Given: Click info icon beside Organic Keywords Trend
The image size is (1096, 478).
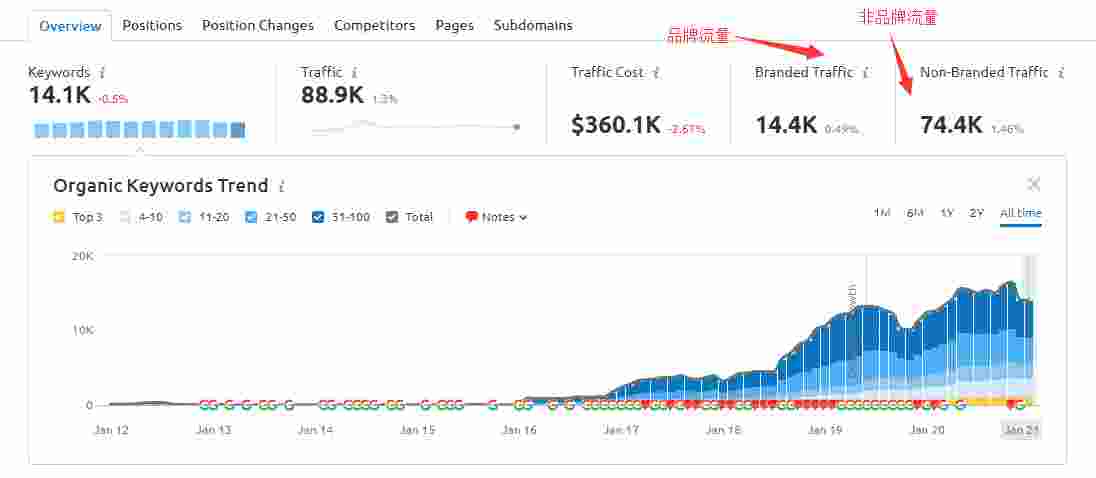Looking at the screenshot, I should (283, 186).
